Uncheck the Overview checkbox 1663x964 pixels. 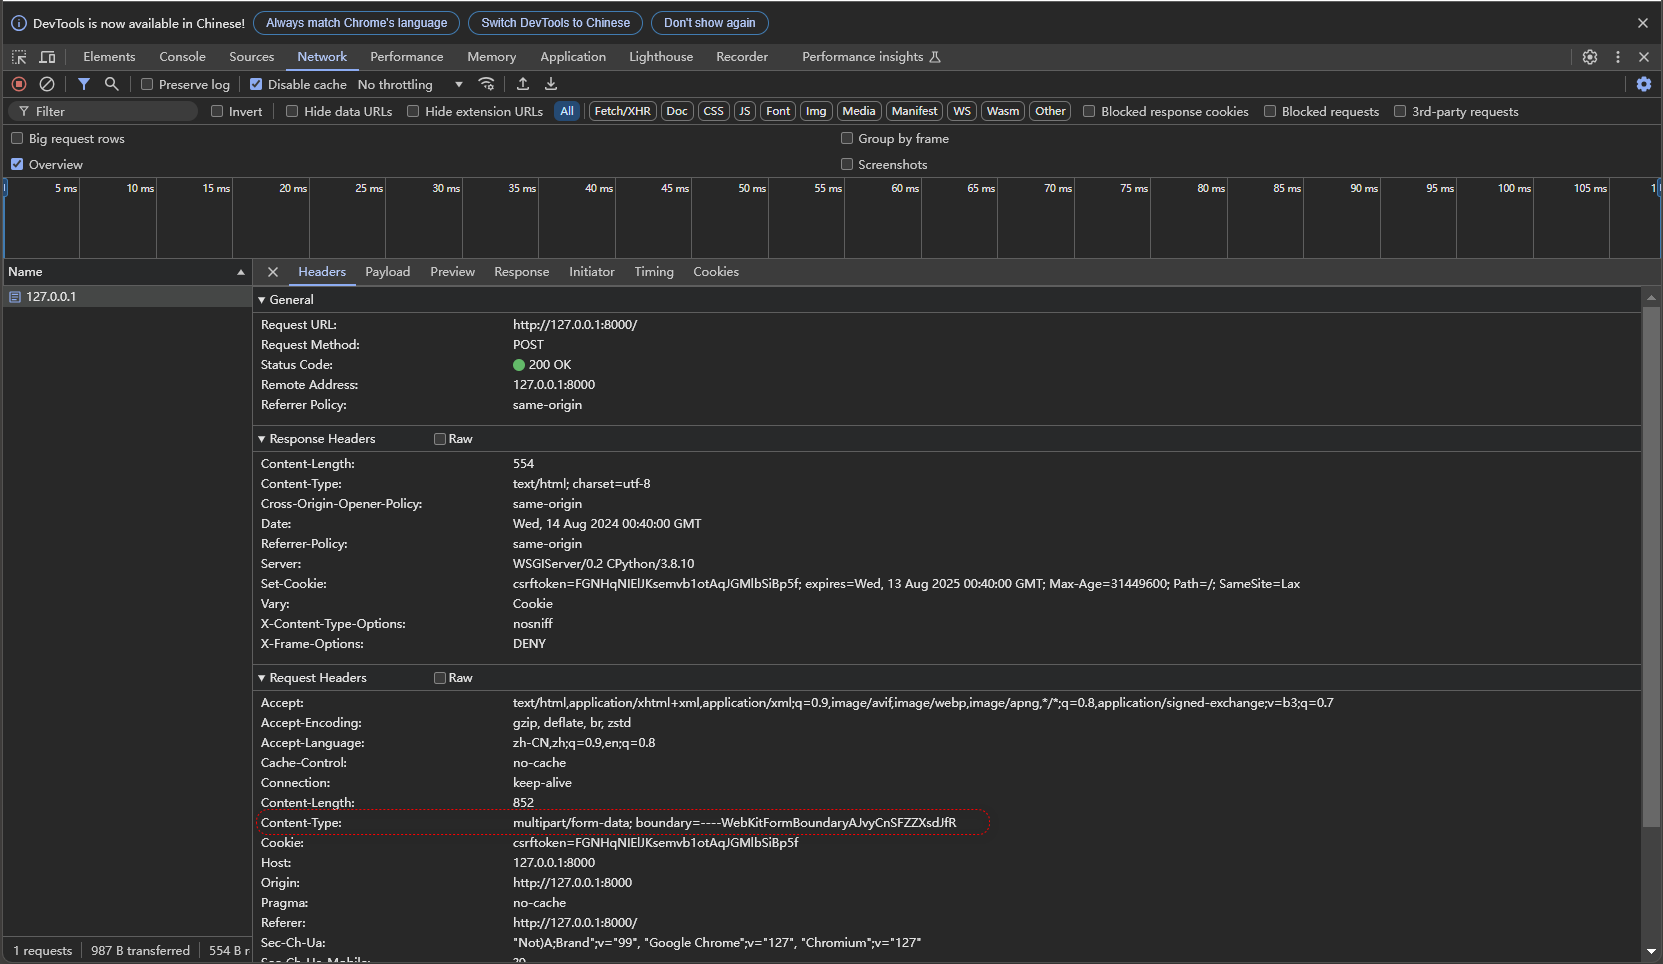point(17,164)
